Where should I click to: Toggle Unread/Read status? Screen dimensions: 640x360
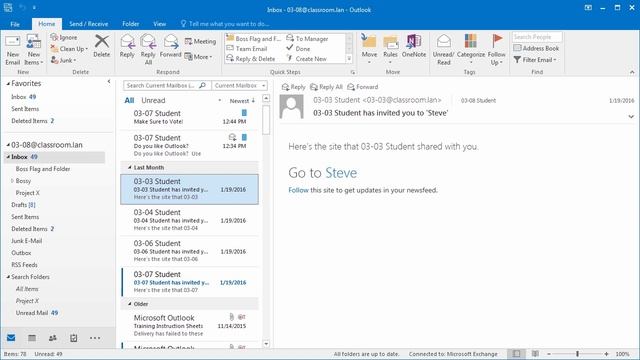pyautogui.click(x=443, y=49)
